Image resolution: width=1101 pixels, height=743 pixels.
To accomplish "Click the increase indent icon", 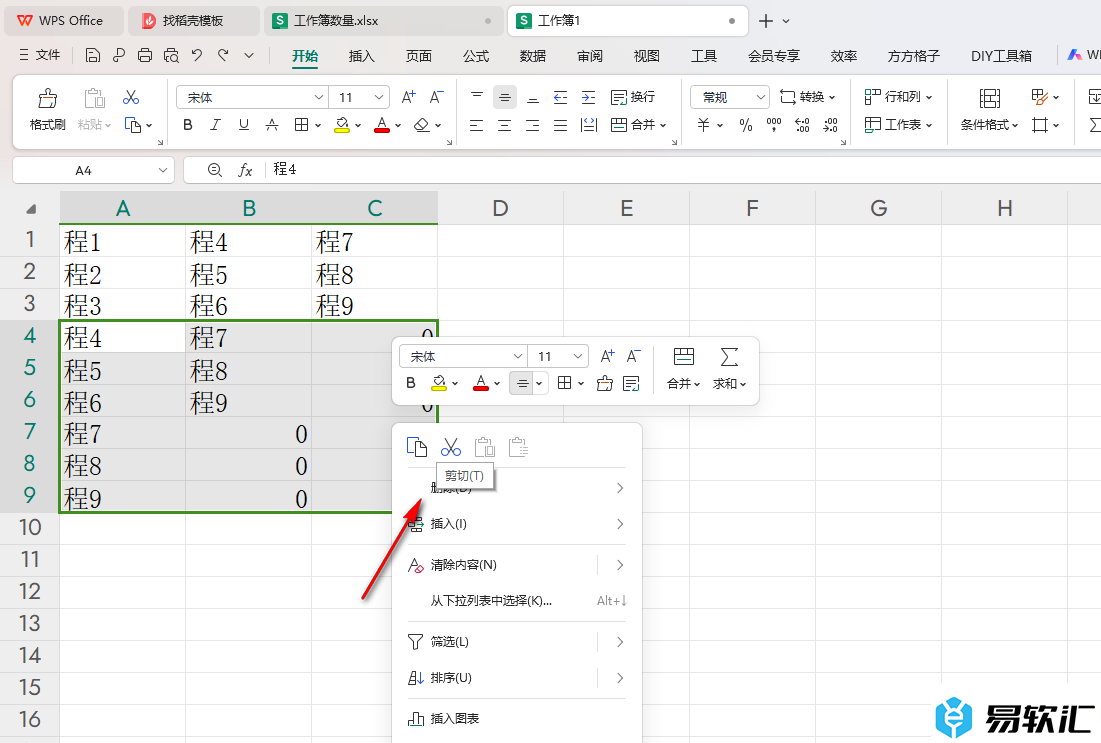I will pos(588,98).
